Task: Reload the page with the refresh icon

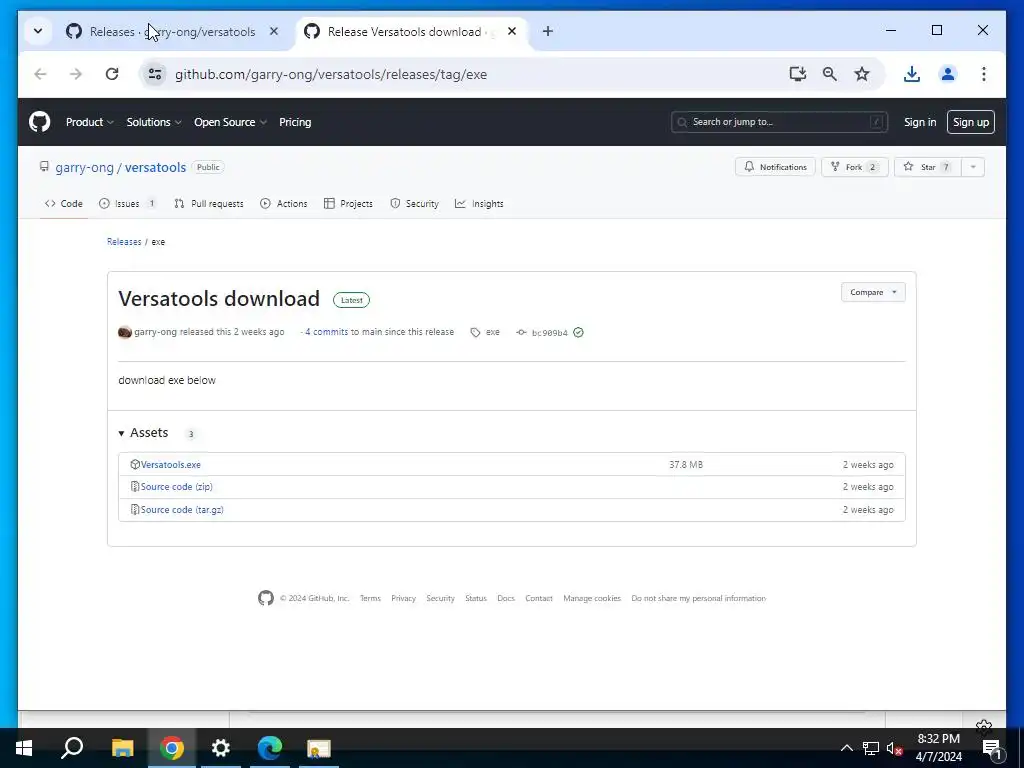Action: (x=112, y=74)
